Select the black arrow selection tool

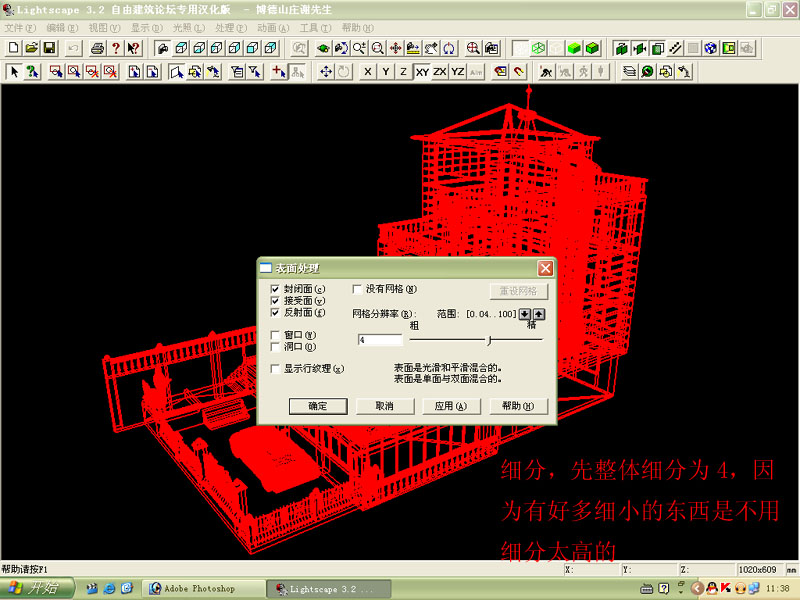pyautogui.click(x=14, y=72)
